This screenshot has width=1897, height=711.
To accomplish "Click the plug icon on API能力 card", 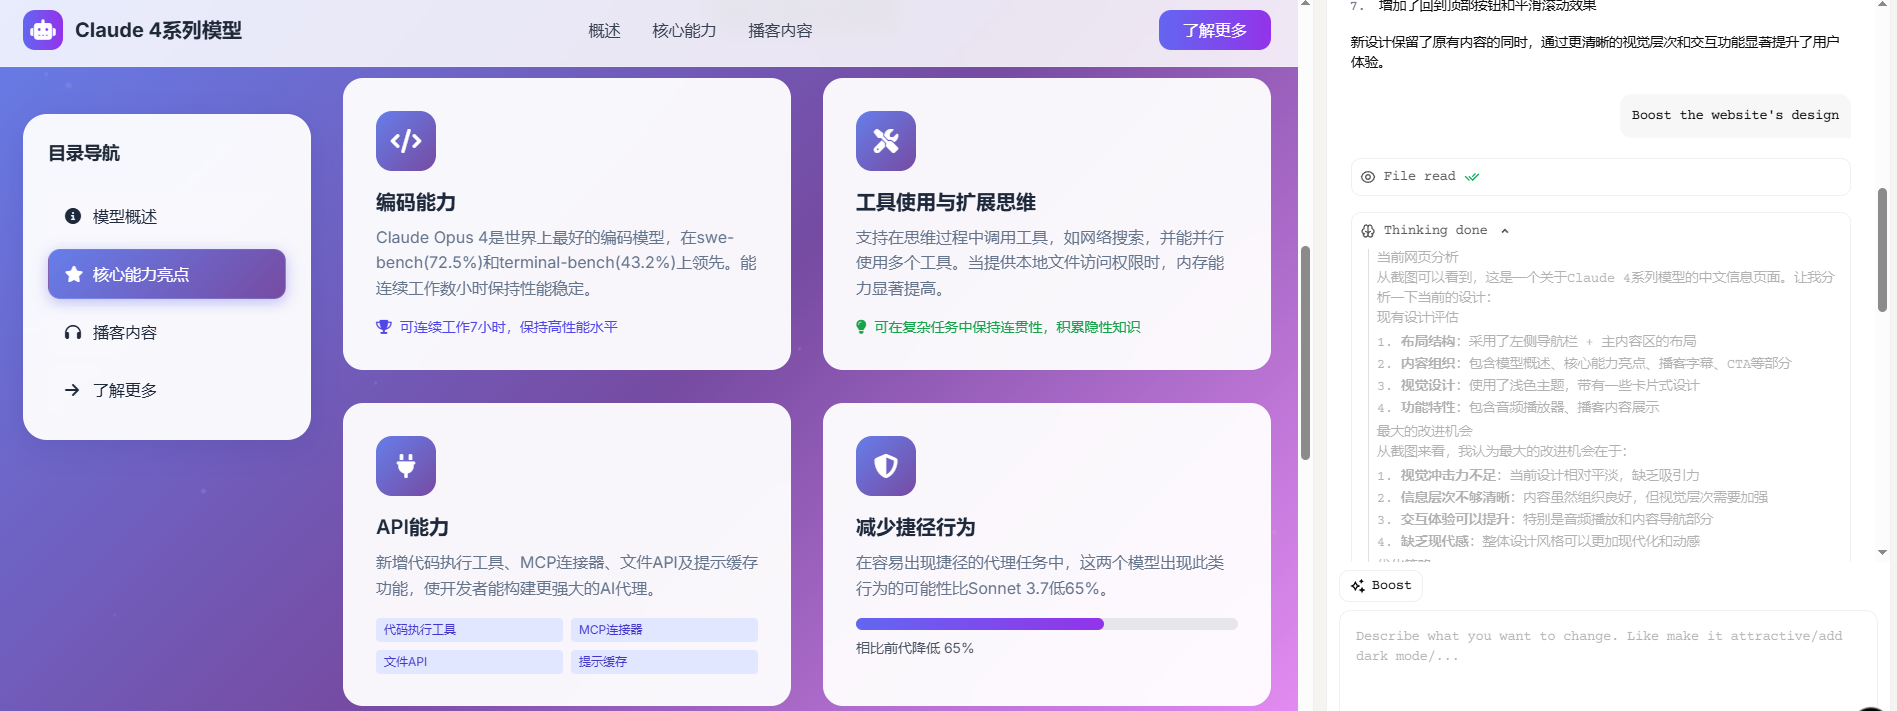I will pyautogui.click(x=406, y=466).
